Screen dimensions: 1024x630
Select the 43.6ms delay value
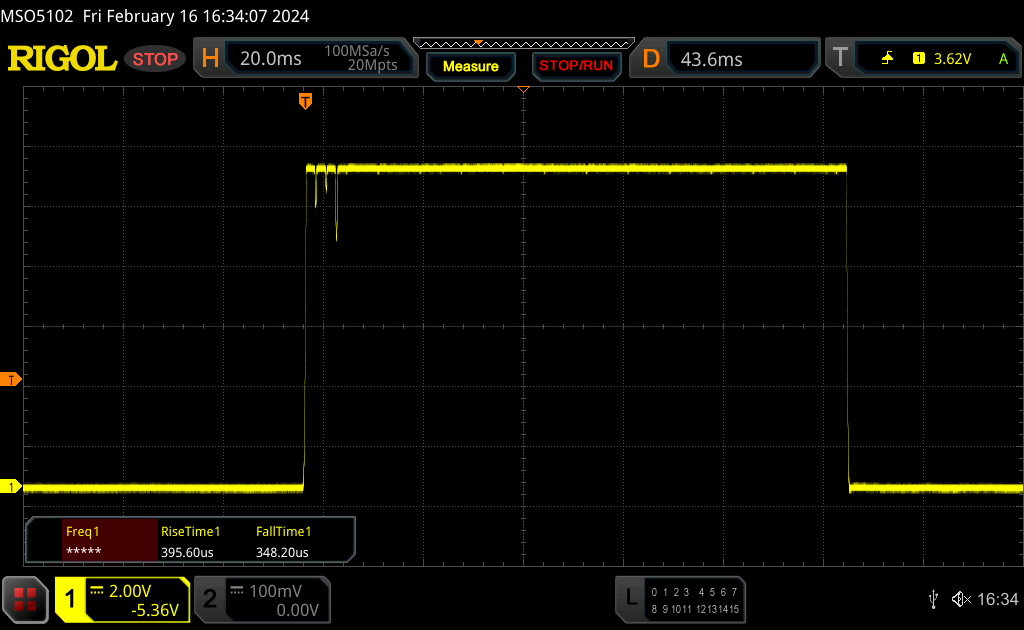pos(711,59)
